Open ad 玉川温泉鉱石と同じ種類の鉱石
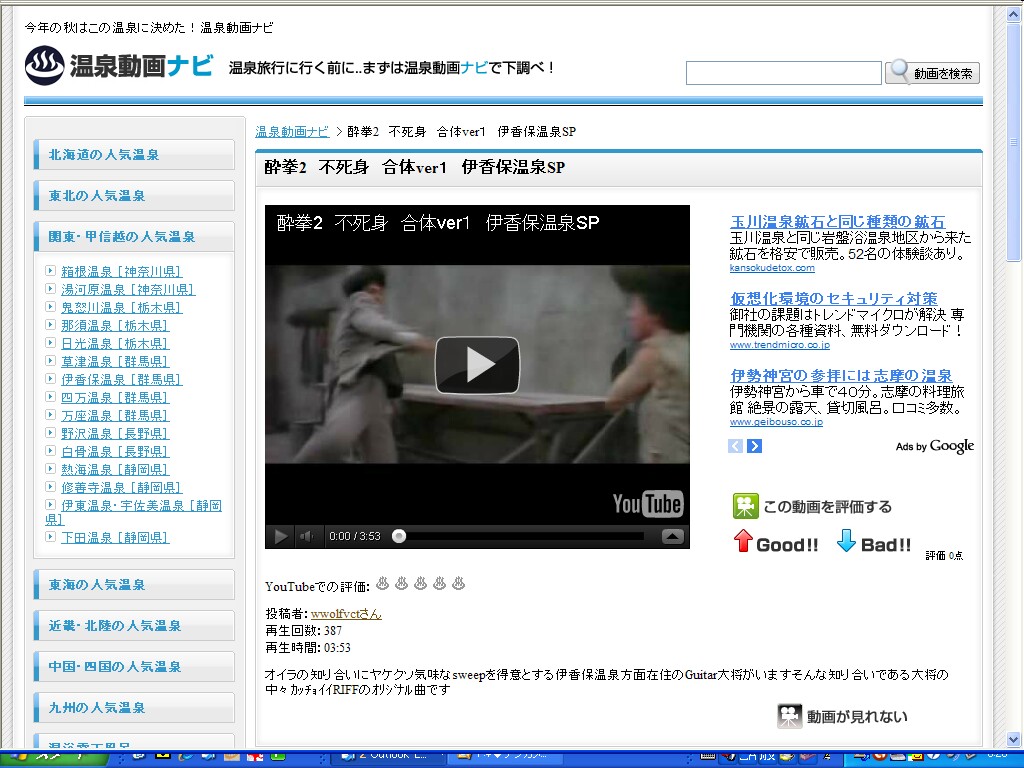 point(837,222)
